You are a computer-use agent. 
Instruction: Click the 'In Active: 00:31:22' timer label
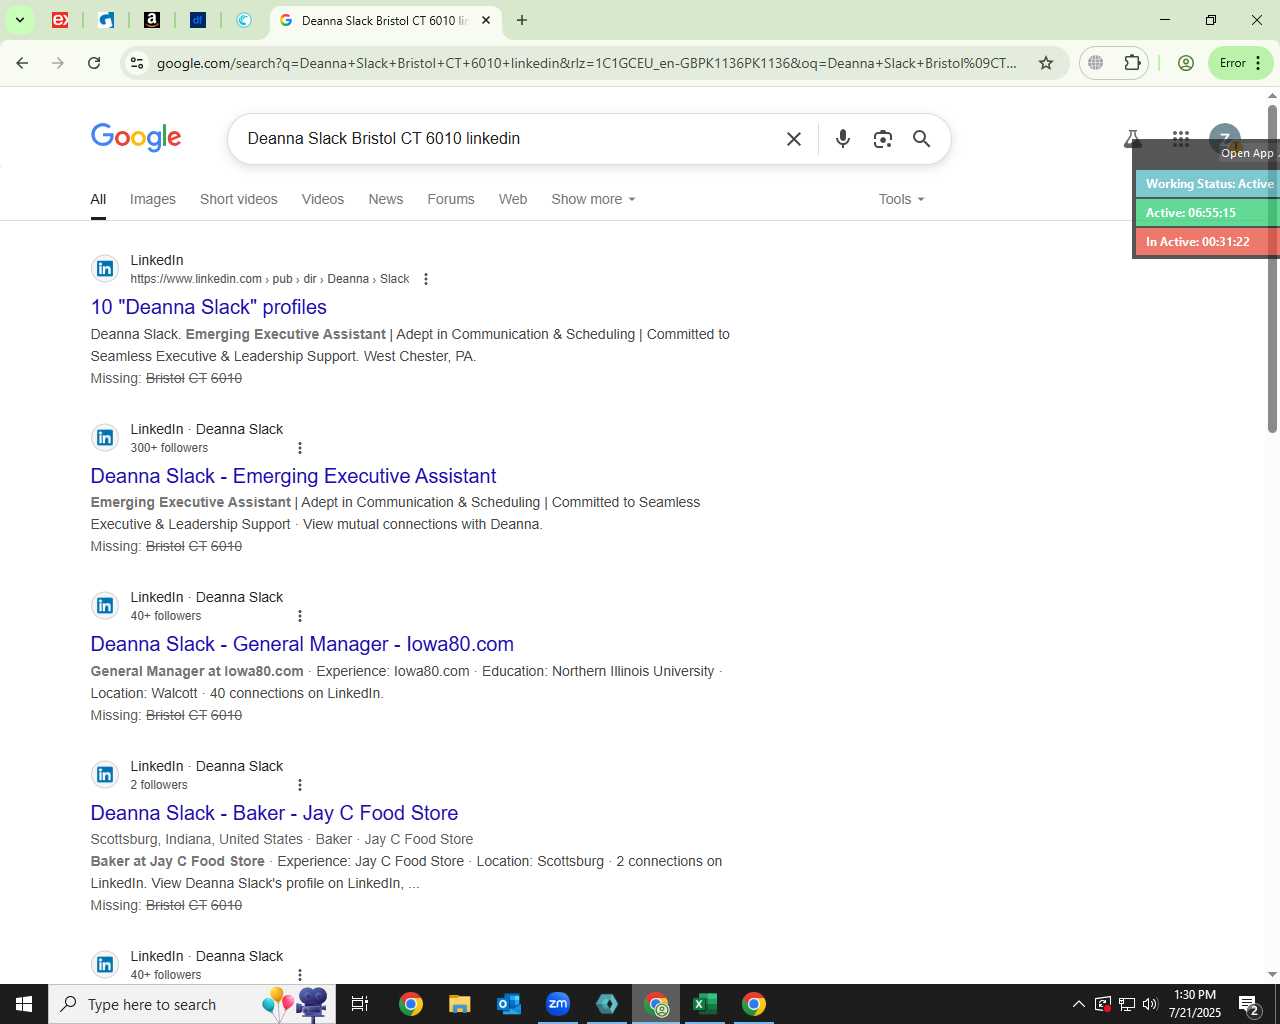[1209, 242]
